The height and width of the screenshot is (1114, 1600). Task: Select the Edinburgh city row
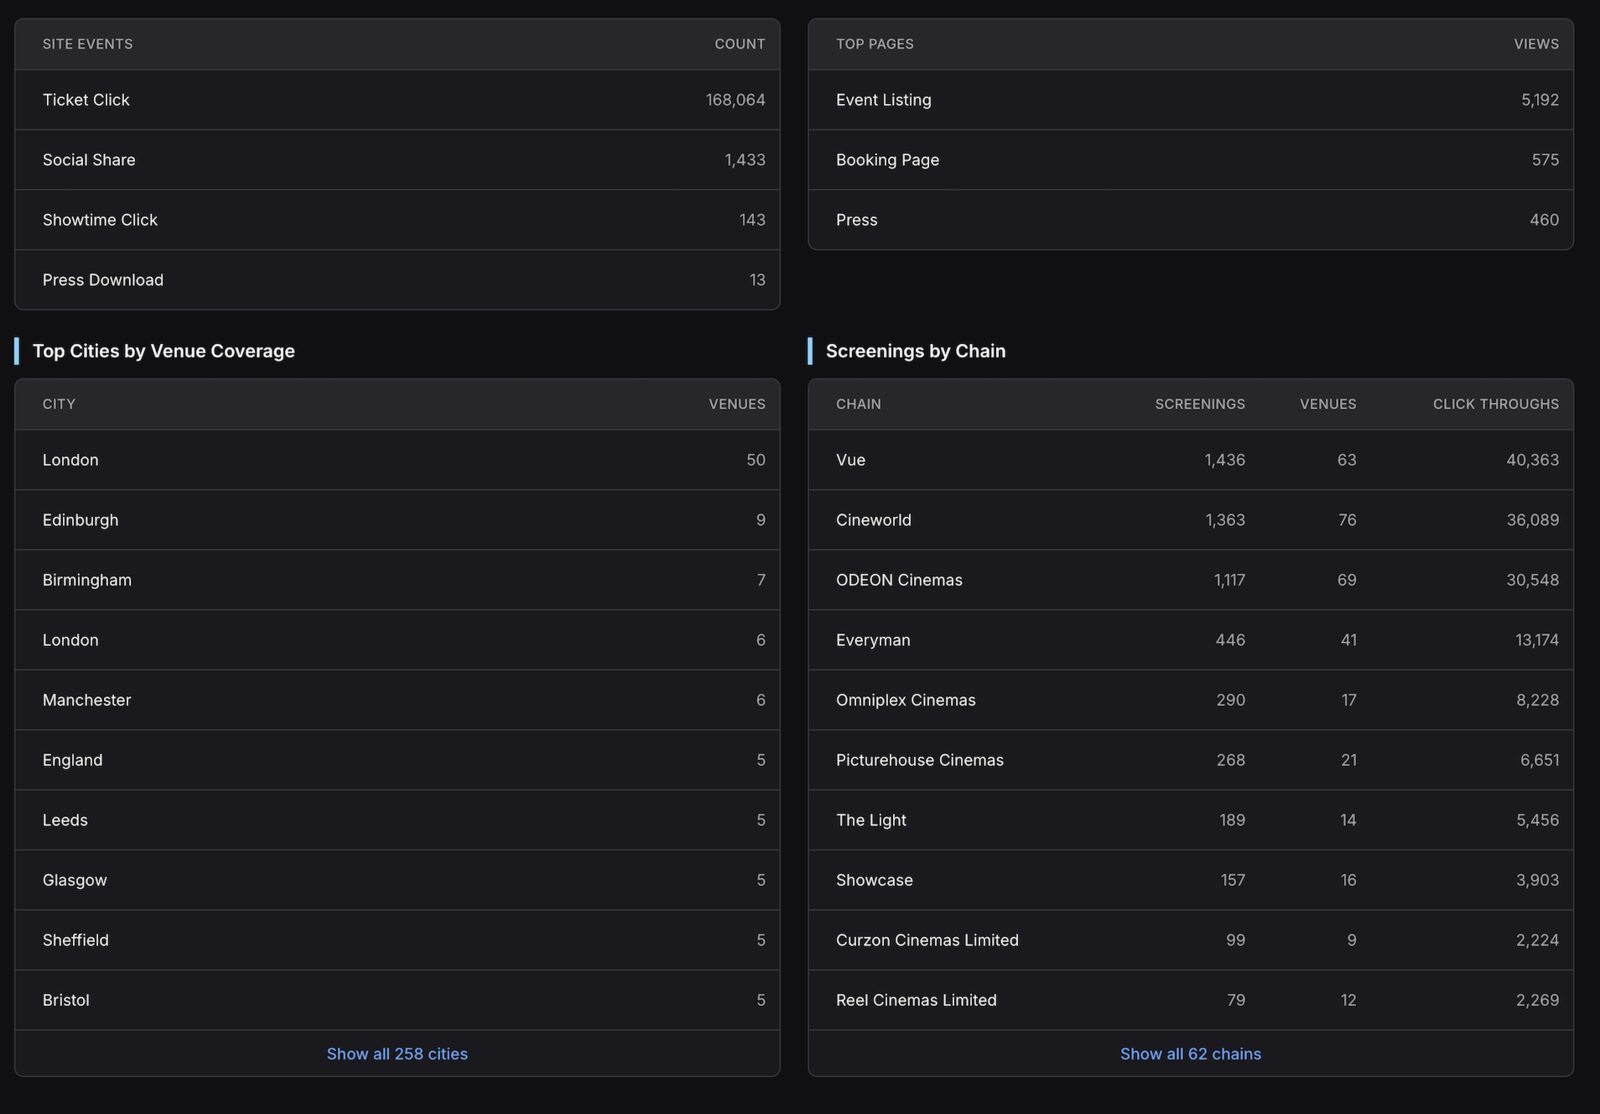coord(397,520)
